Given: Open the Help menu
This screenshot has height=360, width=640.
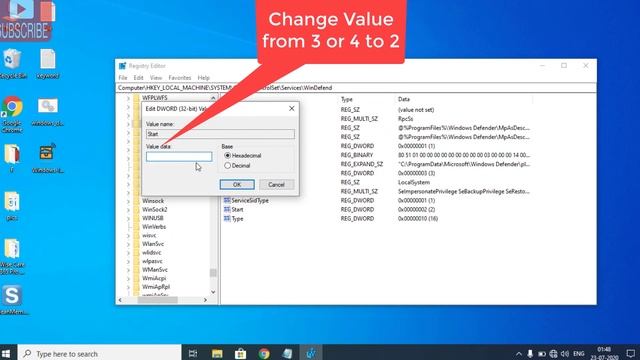Looking at the screenshot, I should (x=203, y=78).
